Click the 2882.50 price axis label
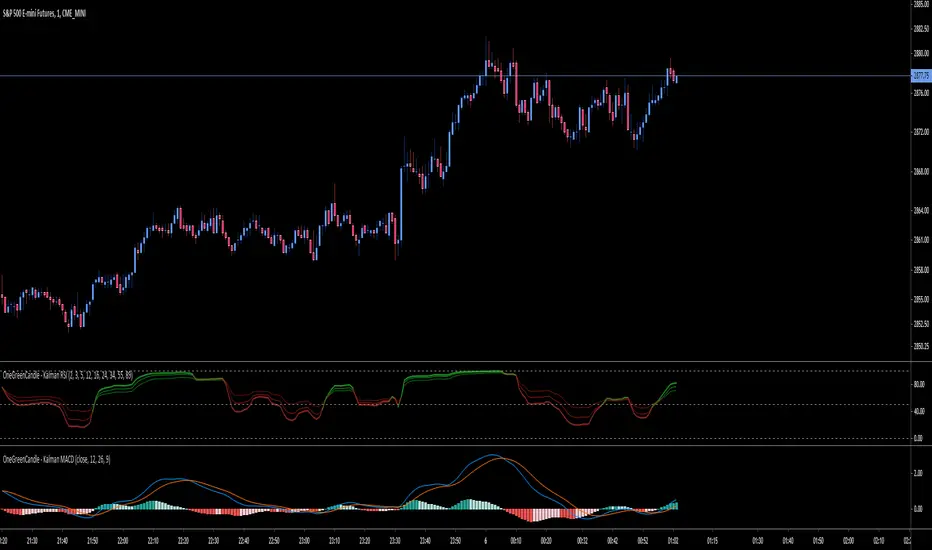This screenshot has height=550, width=932. [921, 29]
